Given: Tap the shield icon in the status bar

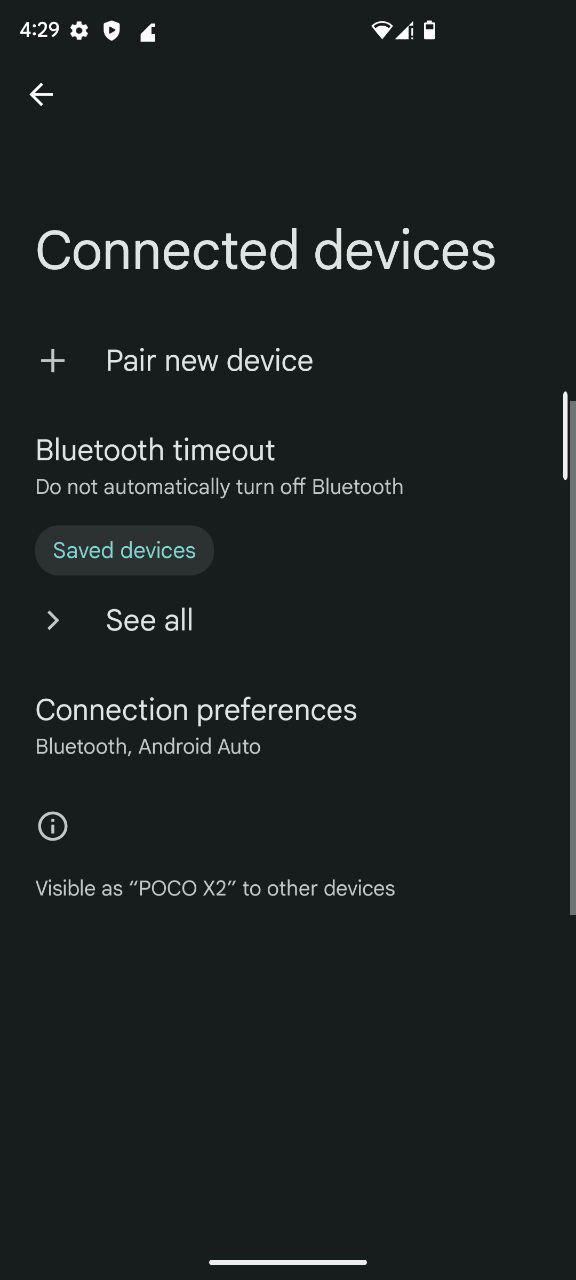Looking at the screenshot, I should (112, 31).
